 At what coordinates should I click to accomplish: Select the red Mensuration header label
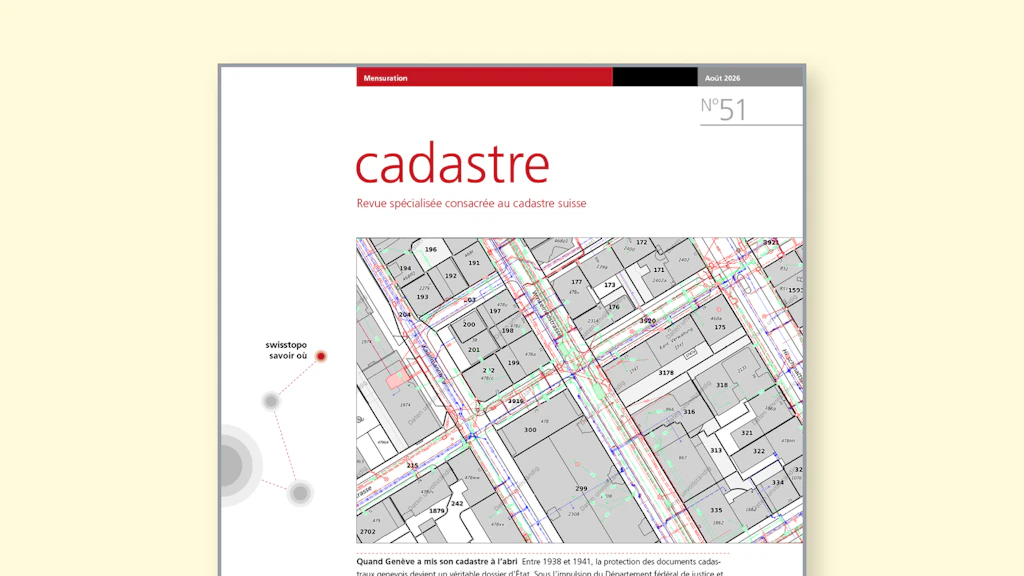coord(385,78)
